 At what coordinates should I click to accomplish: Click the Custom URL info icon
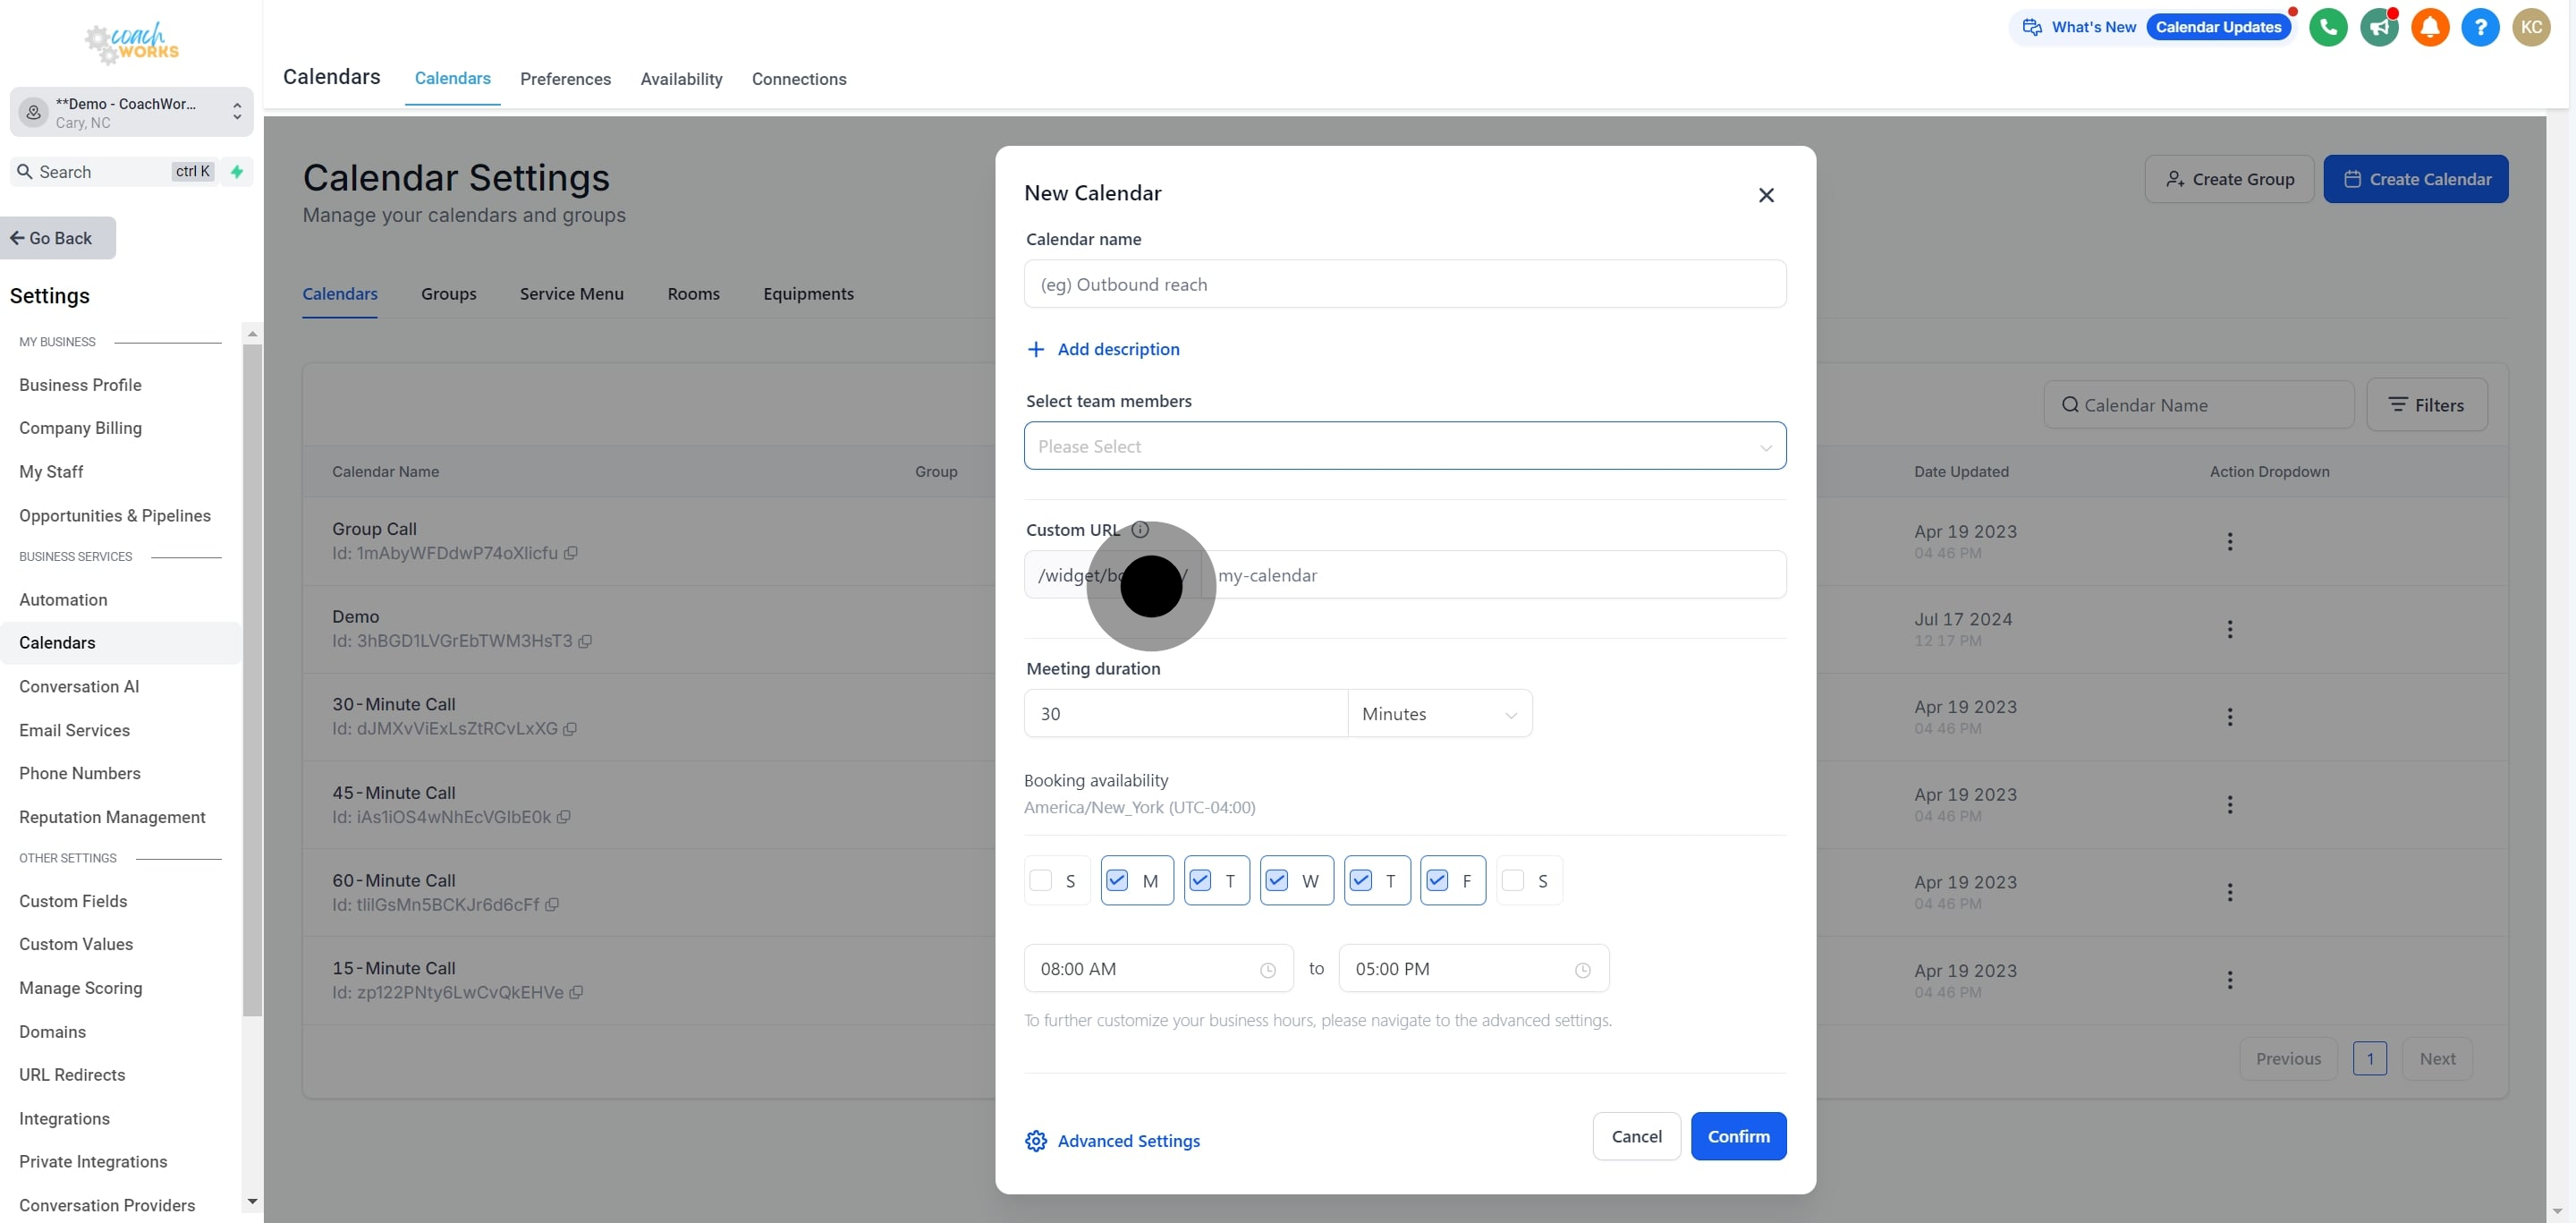tap(1140, 530)
